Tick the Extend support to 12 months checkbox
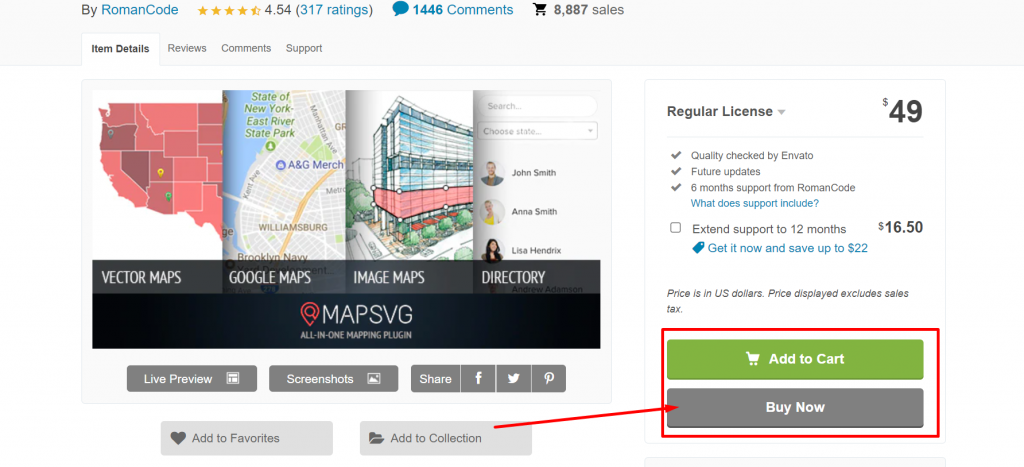 click(675, 228)
